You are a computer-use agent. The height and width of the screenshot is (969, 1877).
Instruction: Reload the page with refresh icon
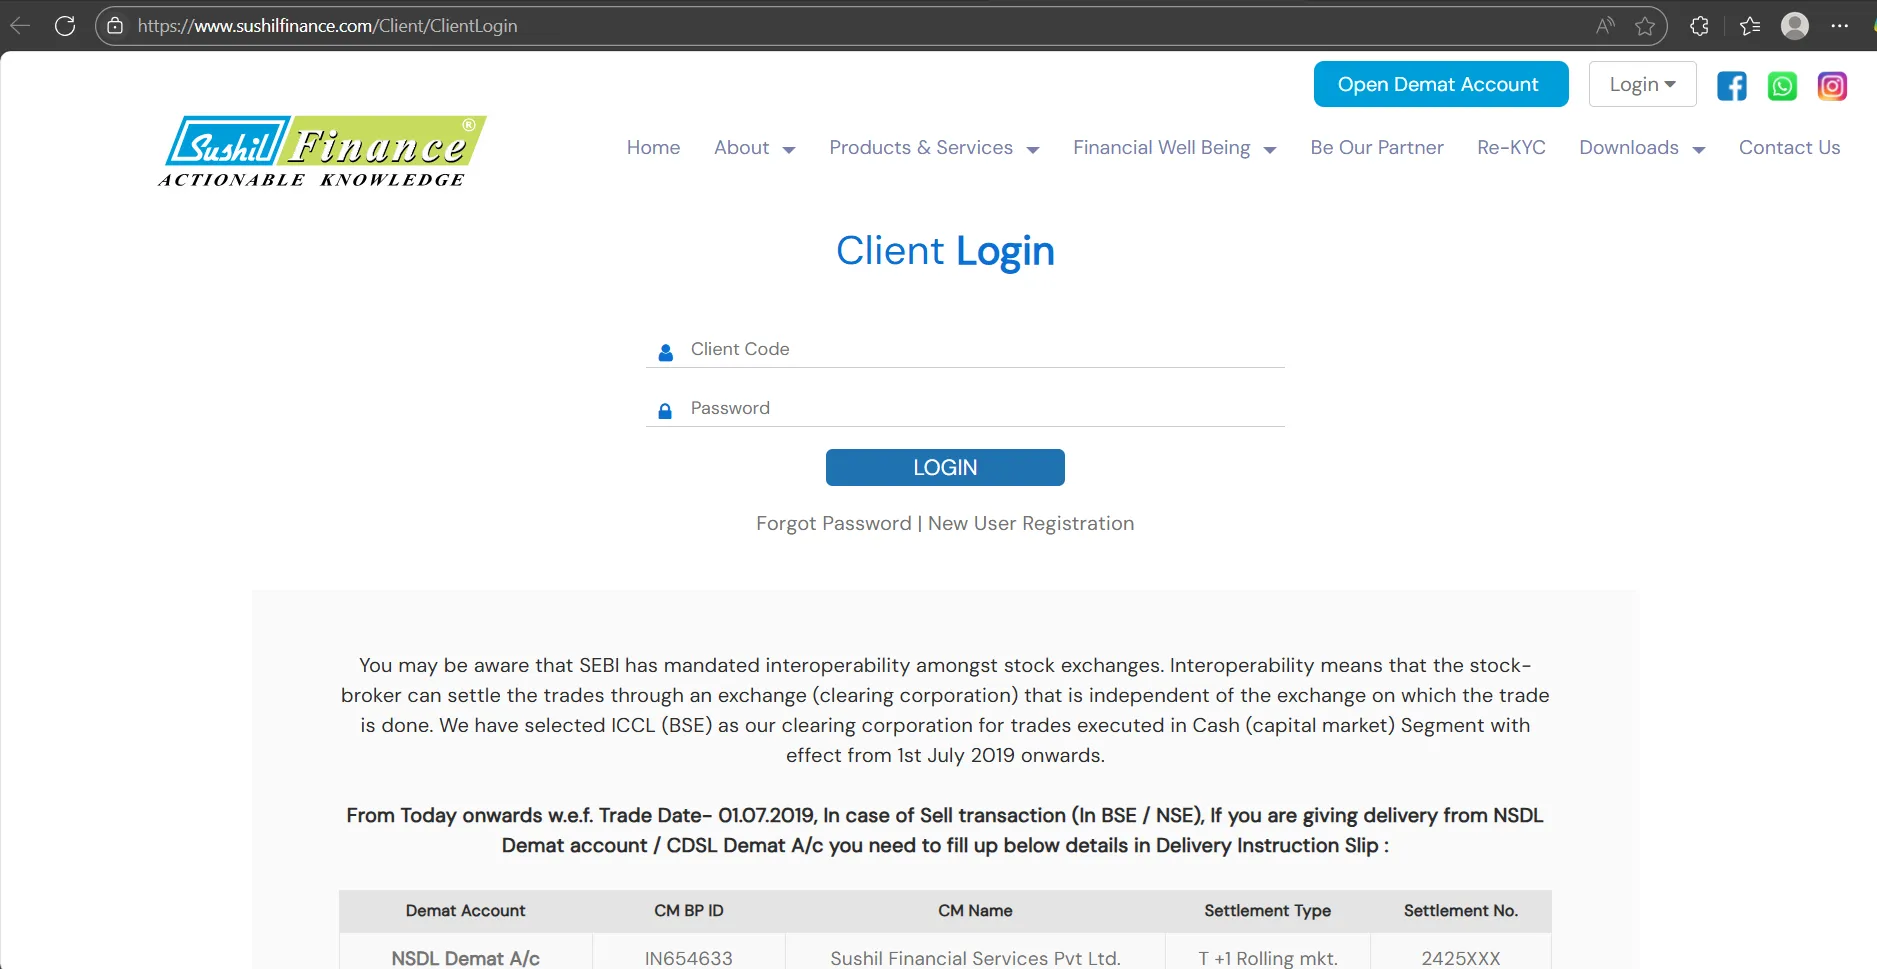tap(65, 26)
